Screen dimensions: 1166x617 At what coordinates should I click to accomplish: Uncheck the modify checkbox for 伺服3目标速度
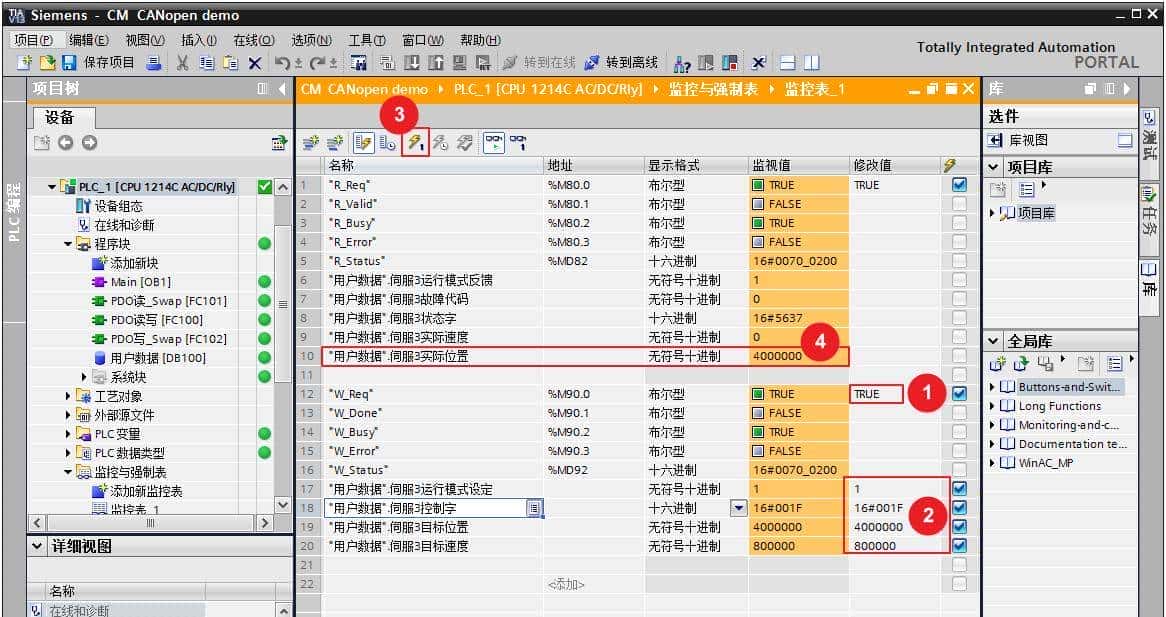click(x=959, y=546)
